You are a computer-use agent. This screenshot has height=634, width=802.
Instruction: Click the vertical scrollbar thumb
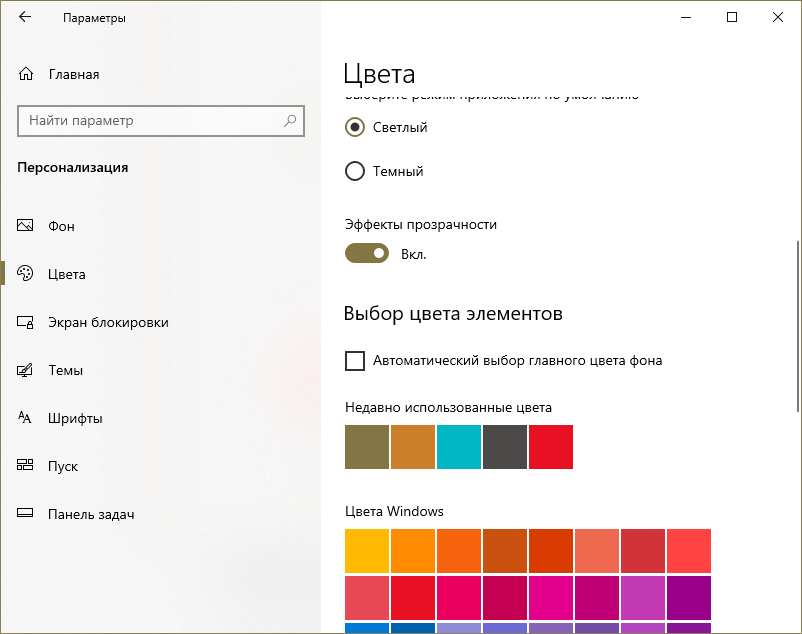[797, 325]
